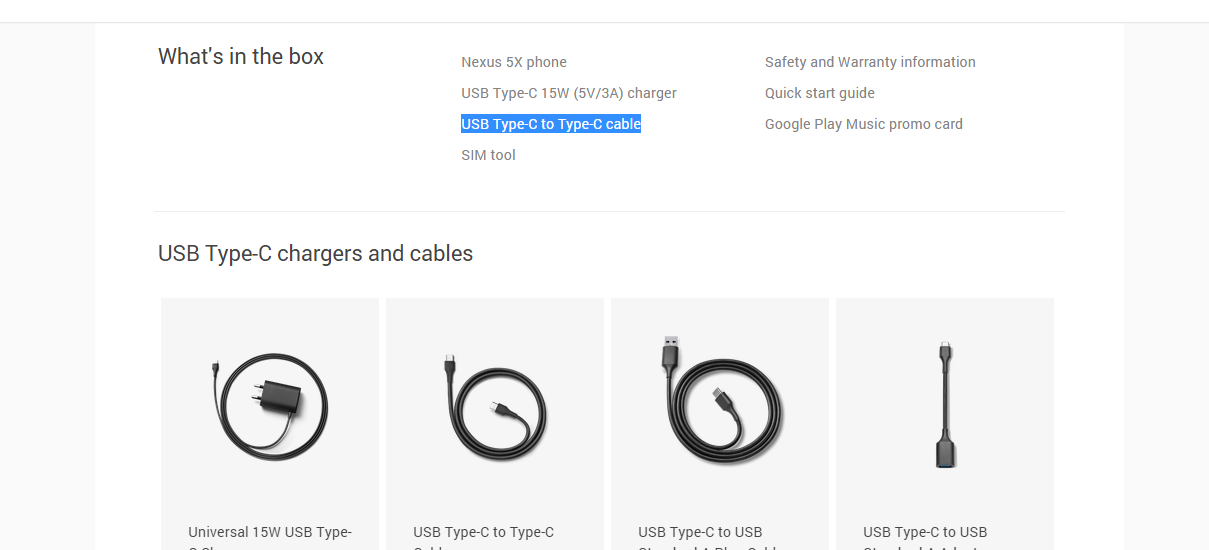This screenshot has width=1209, height=550.
Task: Select the Quick start guide entry
Action: pyautogui.click(x=820, y=93)
